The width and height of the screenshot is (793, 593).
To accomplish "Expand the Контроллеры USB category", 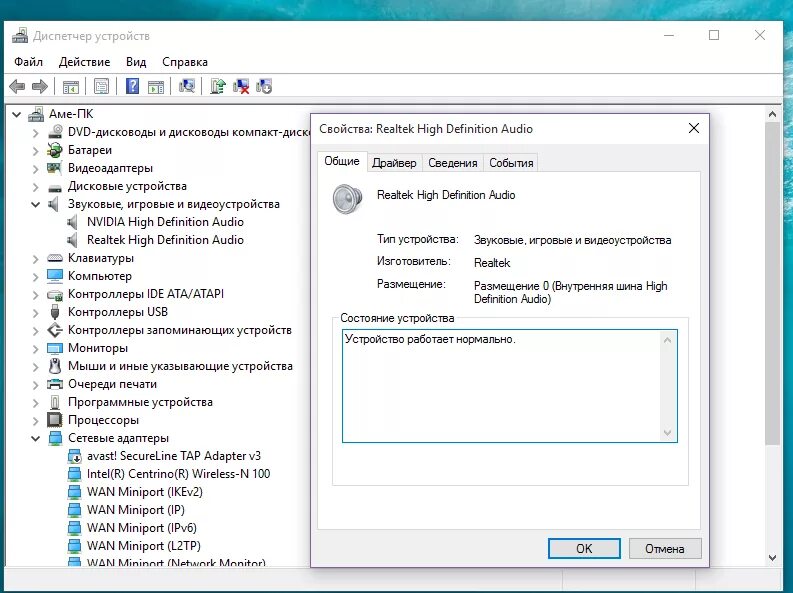I will point(35,312).
